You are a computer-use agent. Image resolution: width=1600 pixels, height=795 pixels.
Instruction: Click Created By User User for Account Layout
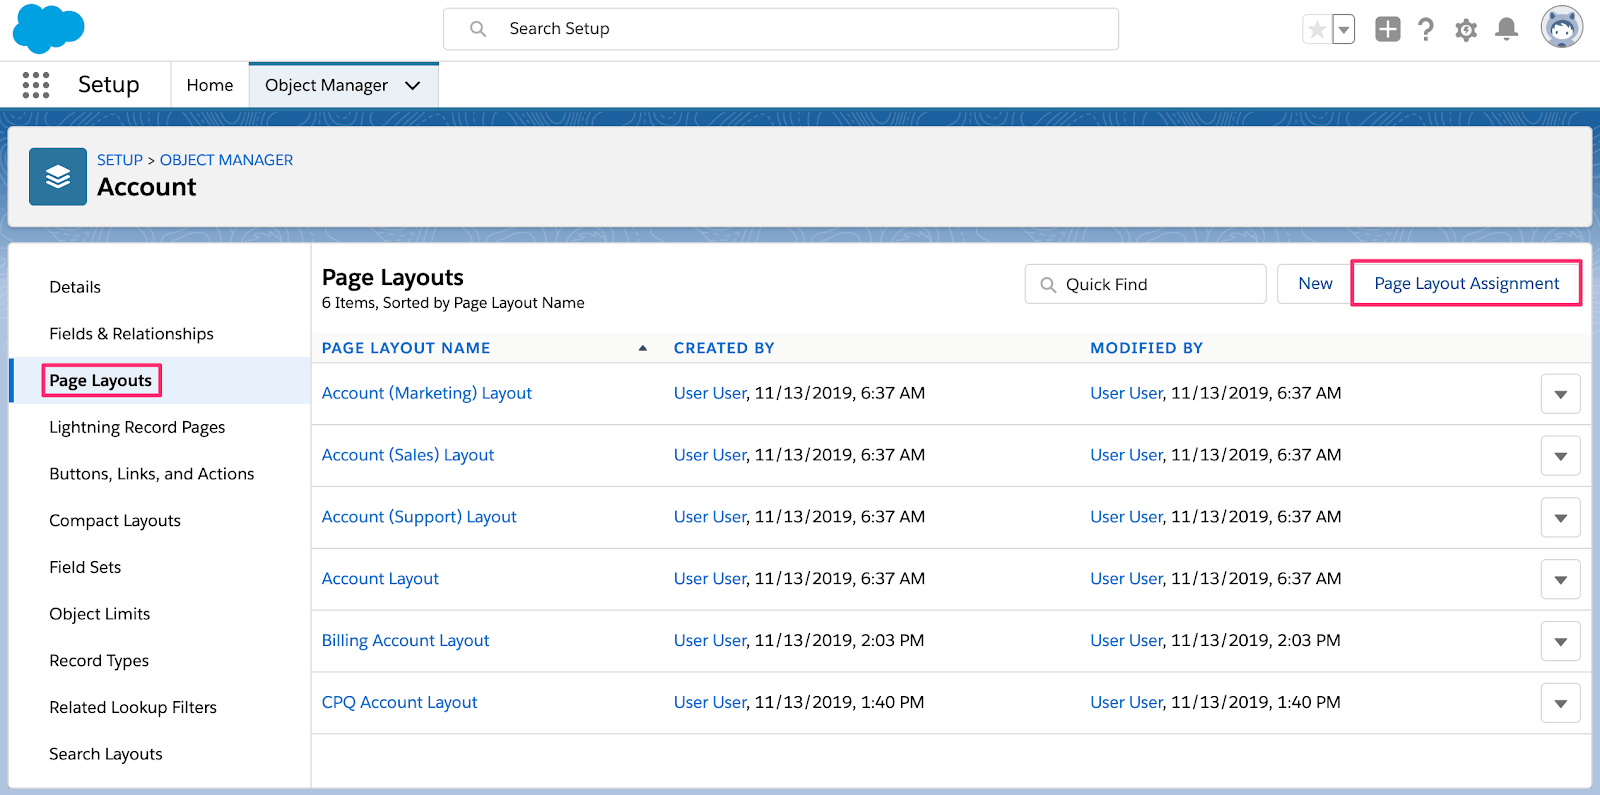point(710,579)
